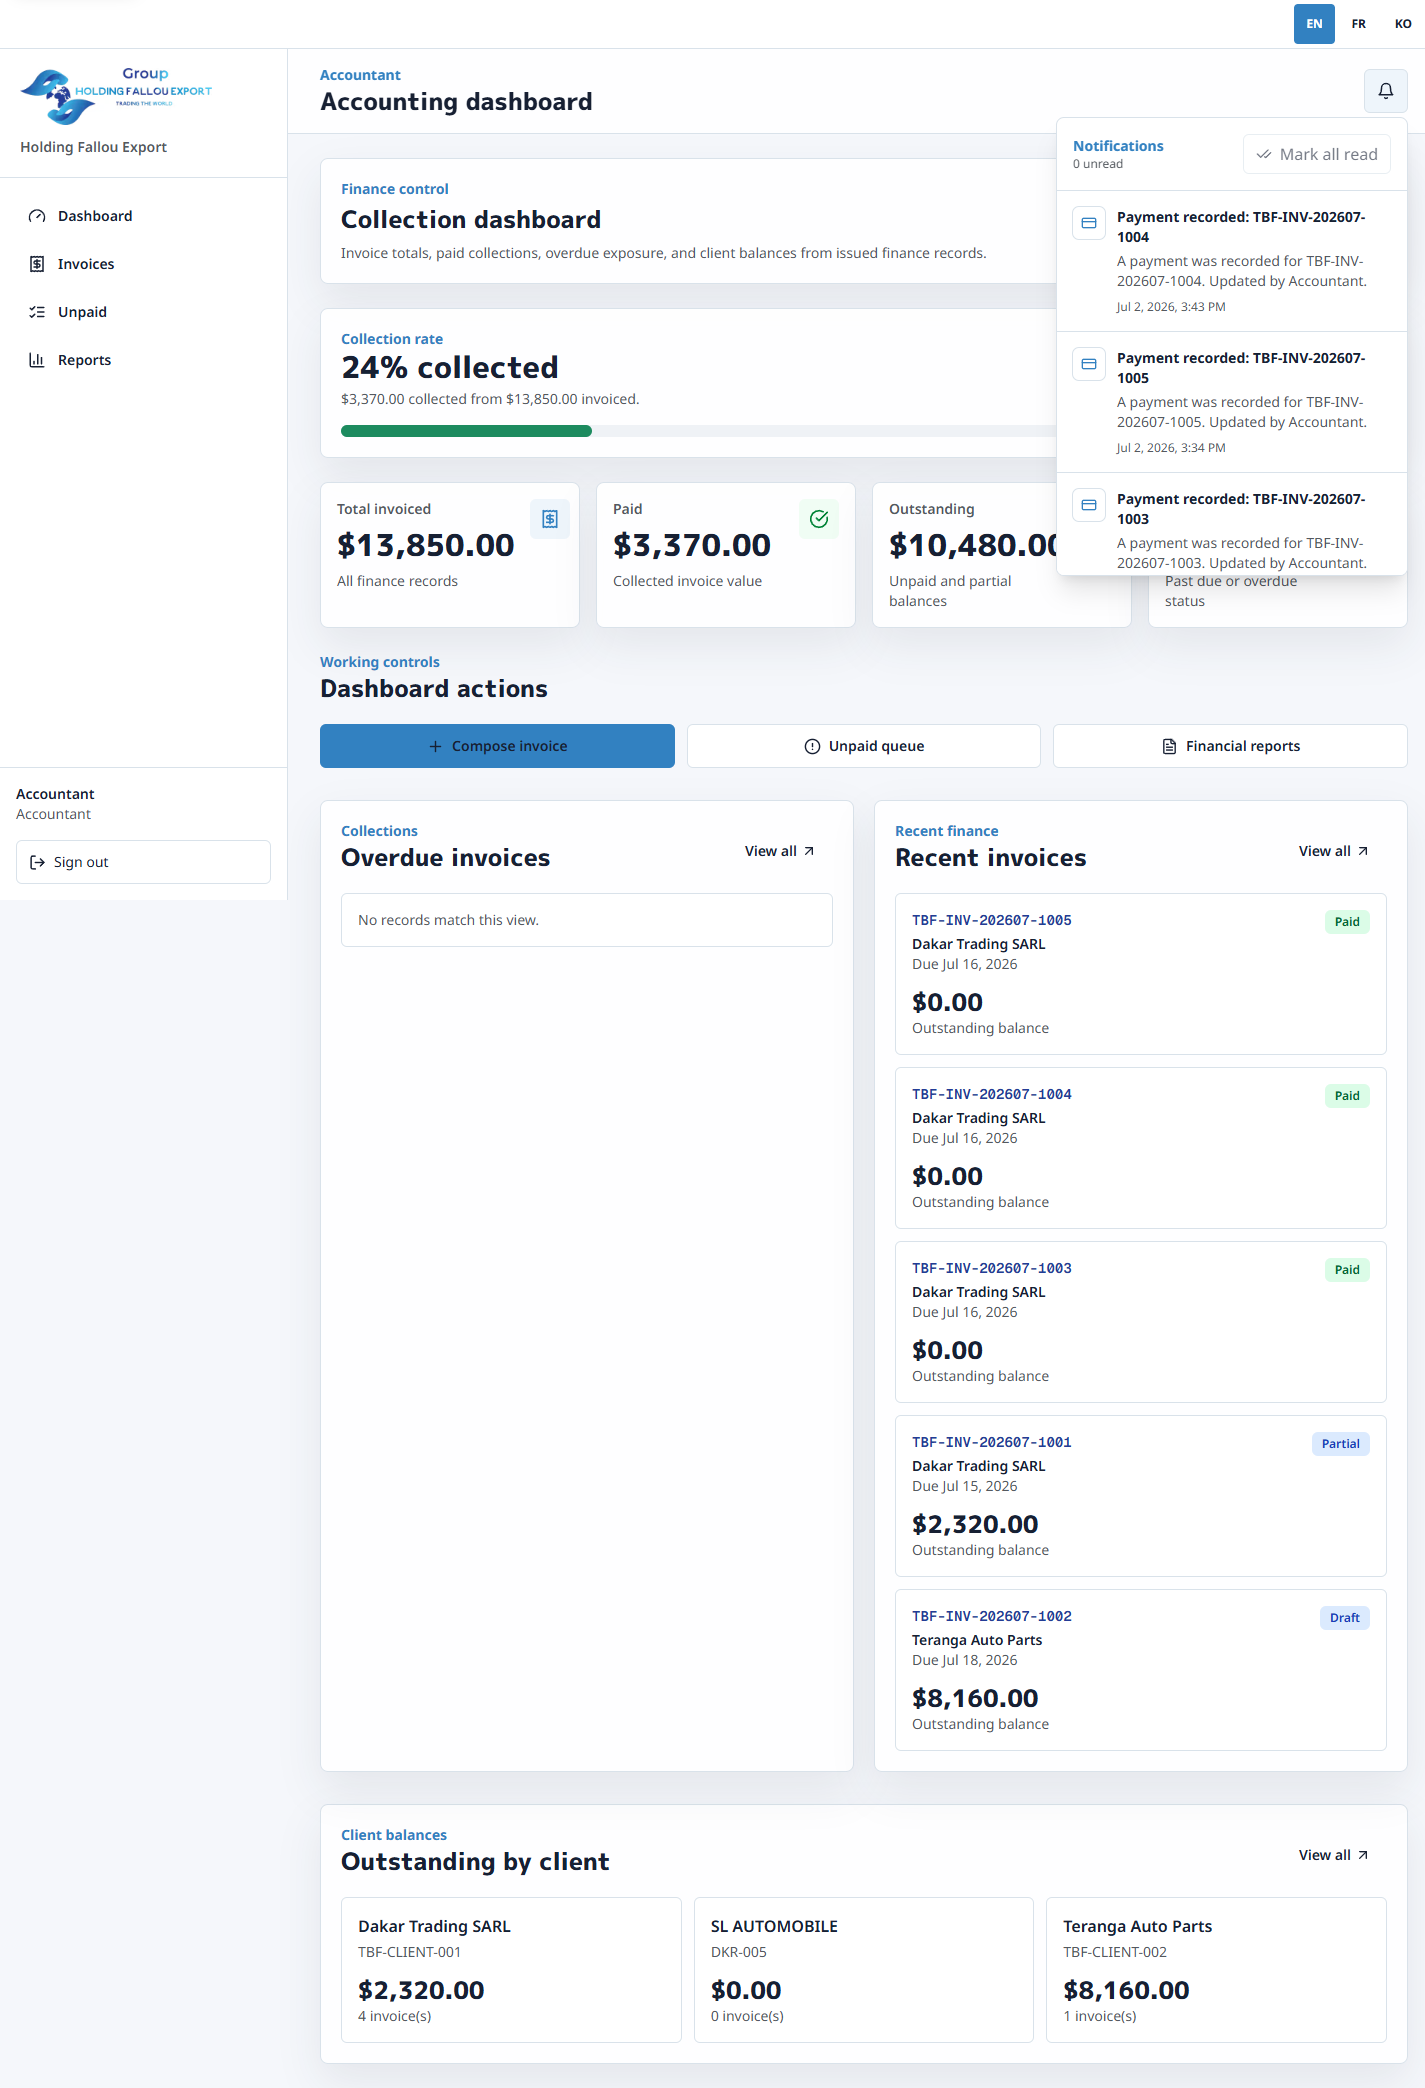The image size is (1425, 2088).
Task: Open SL AUTOMOBILE client balance card
Action: click(864, 1970)
